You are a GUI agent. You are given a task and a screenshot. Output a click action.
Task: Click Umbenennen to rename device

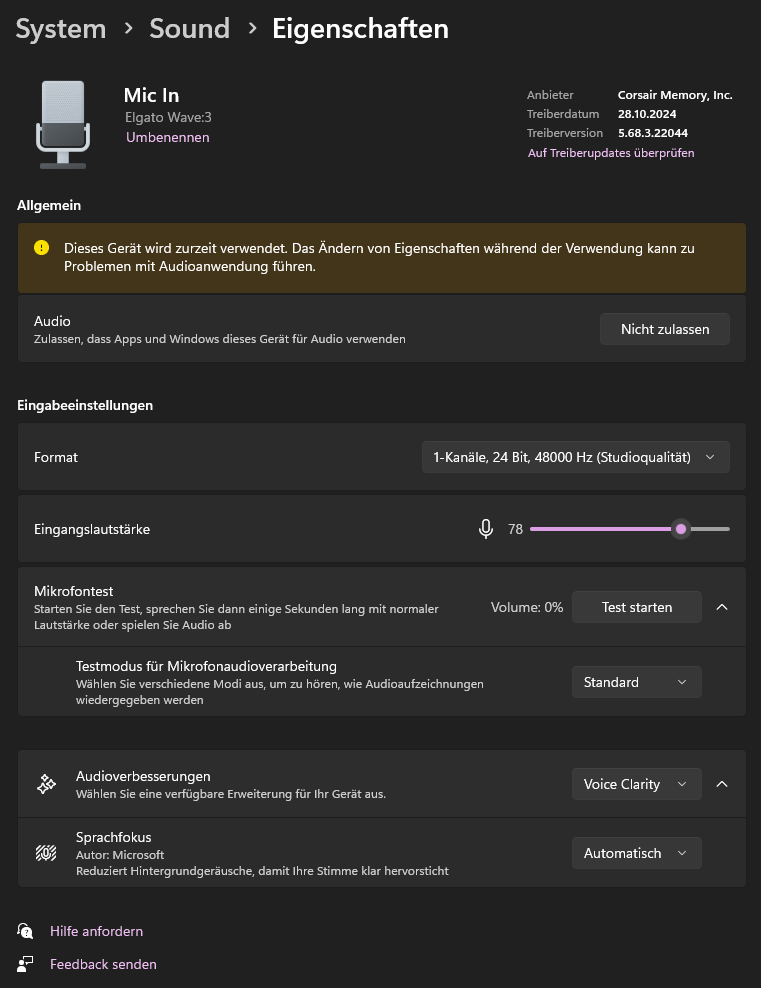pyautogui.click(x=168, y=137)
